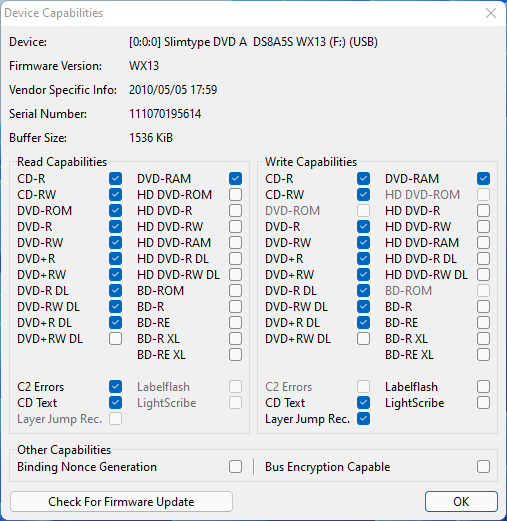Image resolution: width=507 pixels, height=521 pixels.
Task: Click vendor info 2010/05/05 17:59
Action: pyautogui.click(x=173, y=90)
